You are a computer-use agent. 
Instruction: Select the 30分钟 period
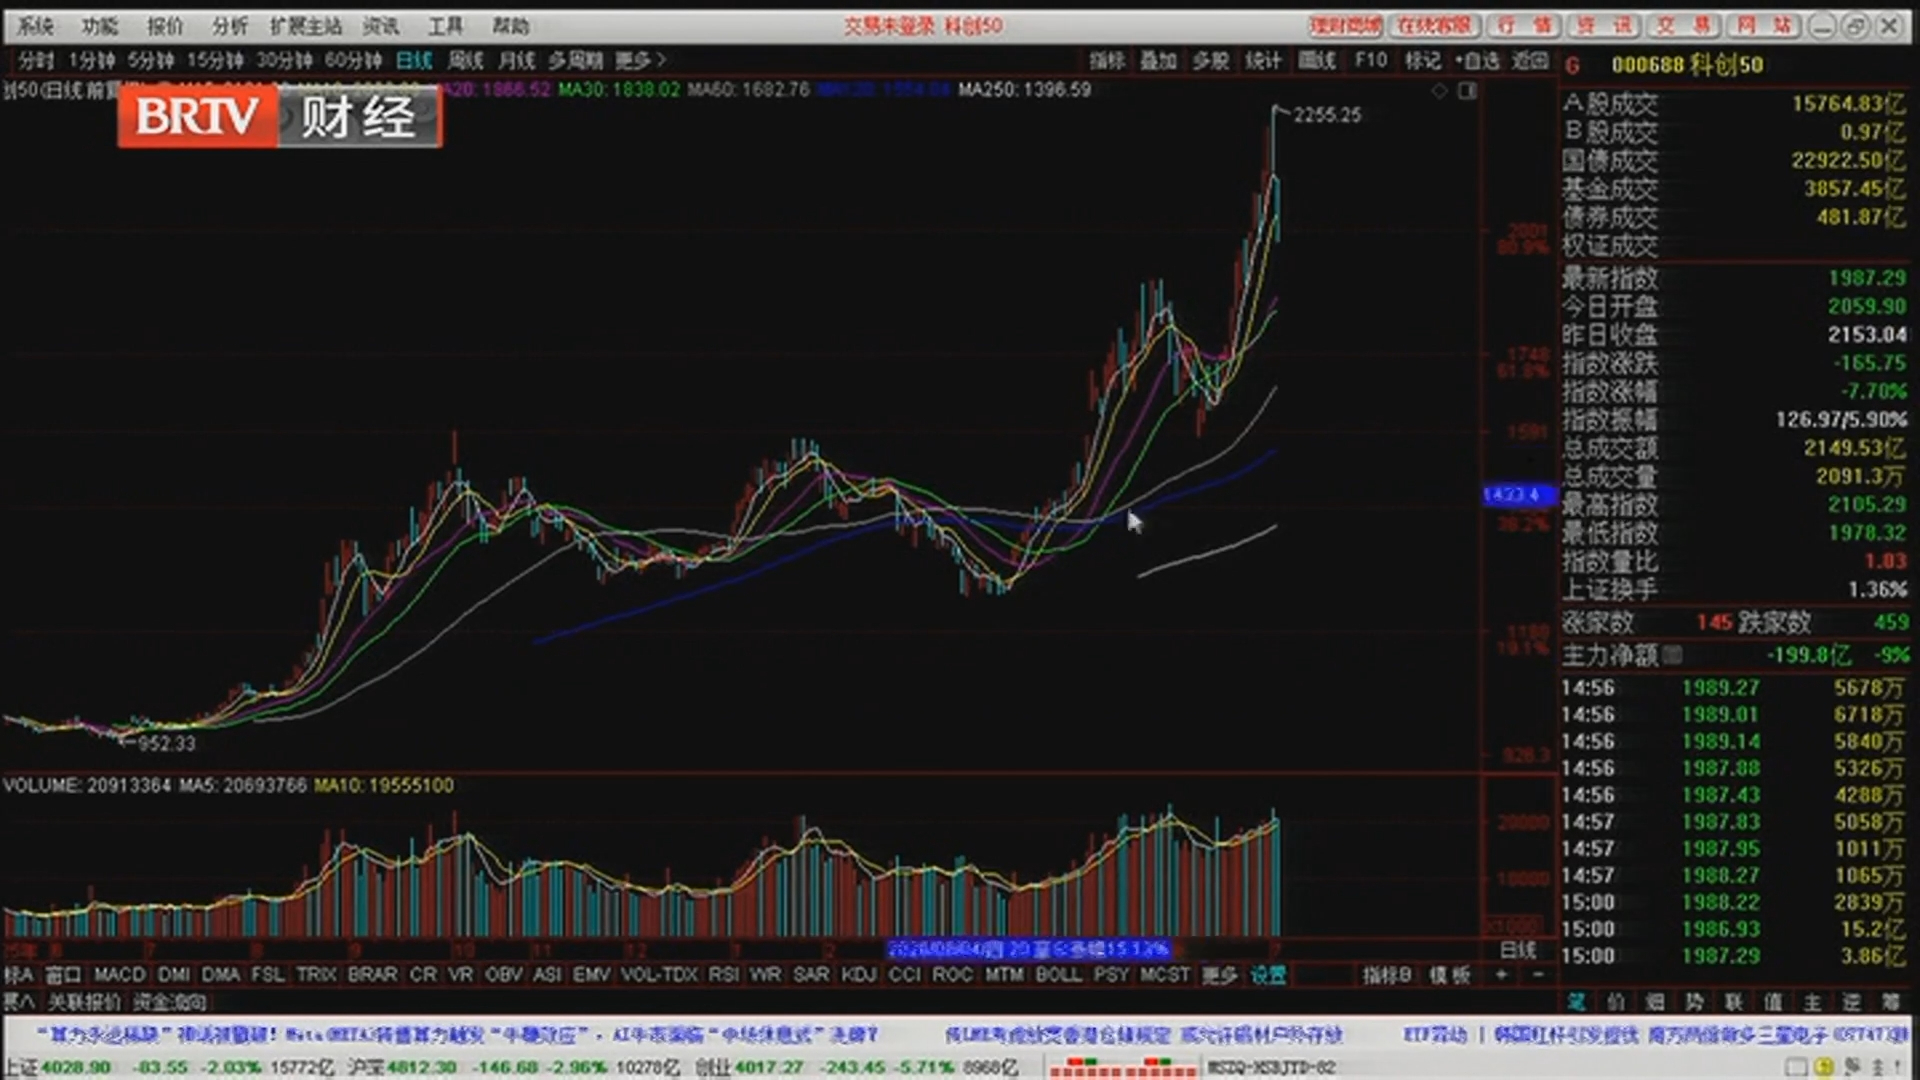[x=284, y=61]
